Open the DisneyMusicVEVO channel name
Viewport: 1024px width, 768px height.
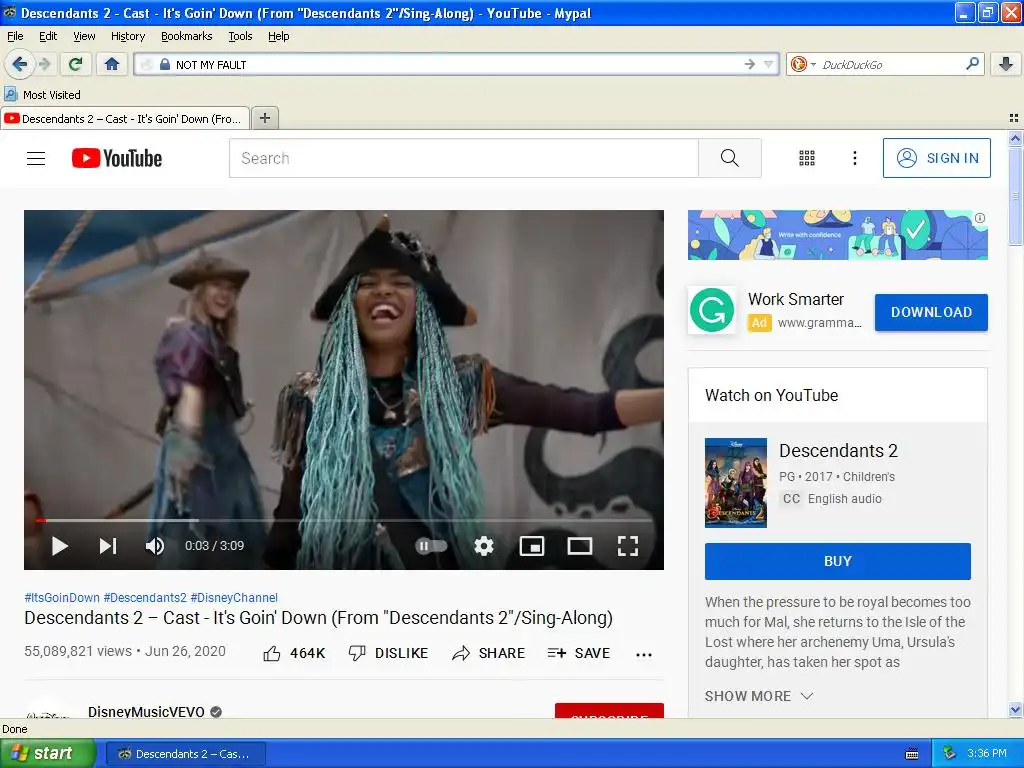tap(146, 711)
